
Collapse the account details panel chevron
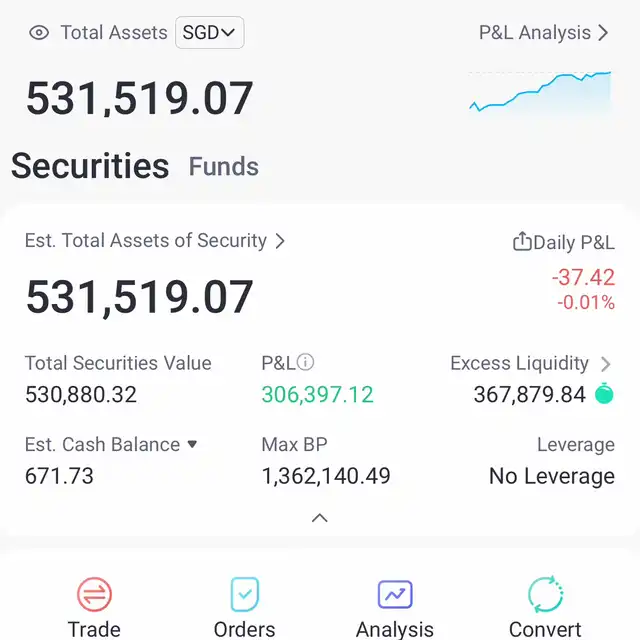[319, 518]
